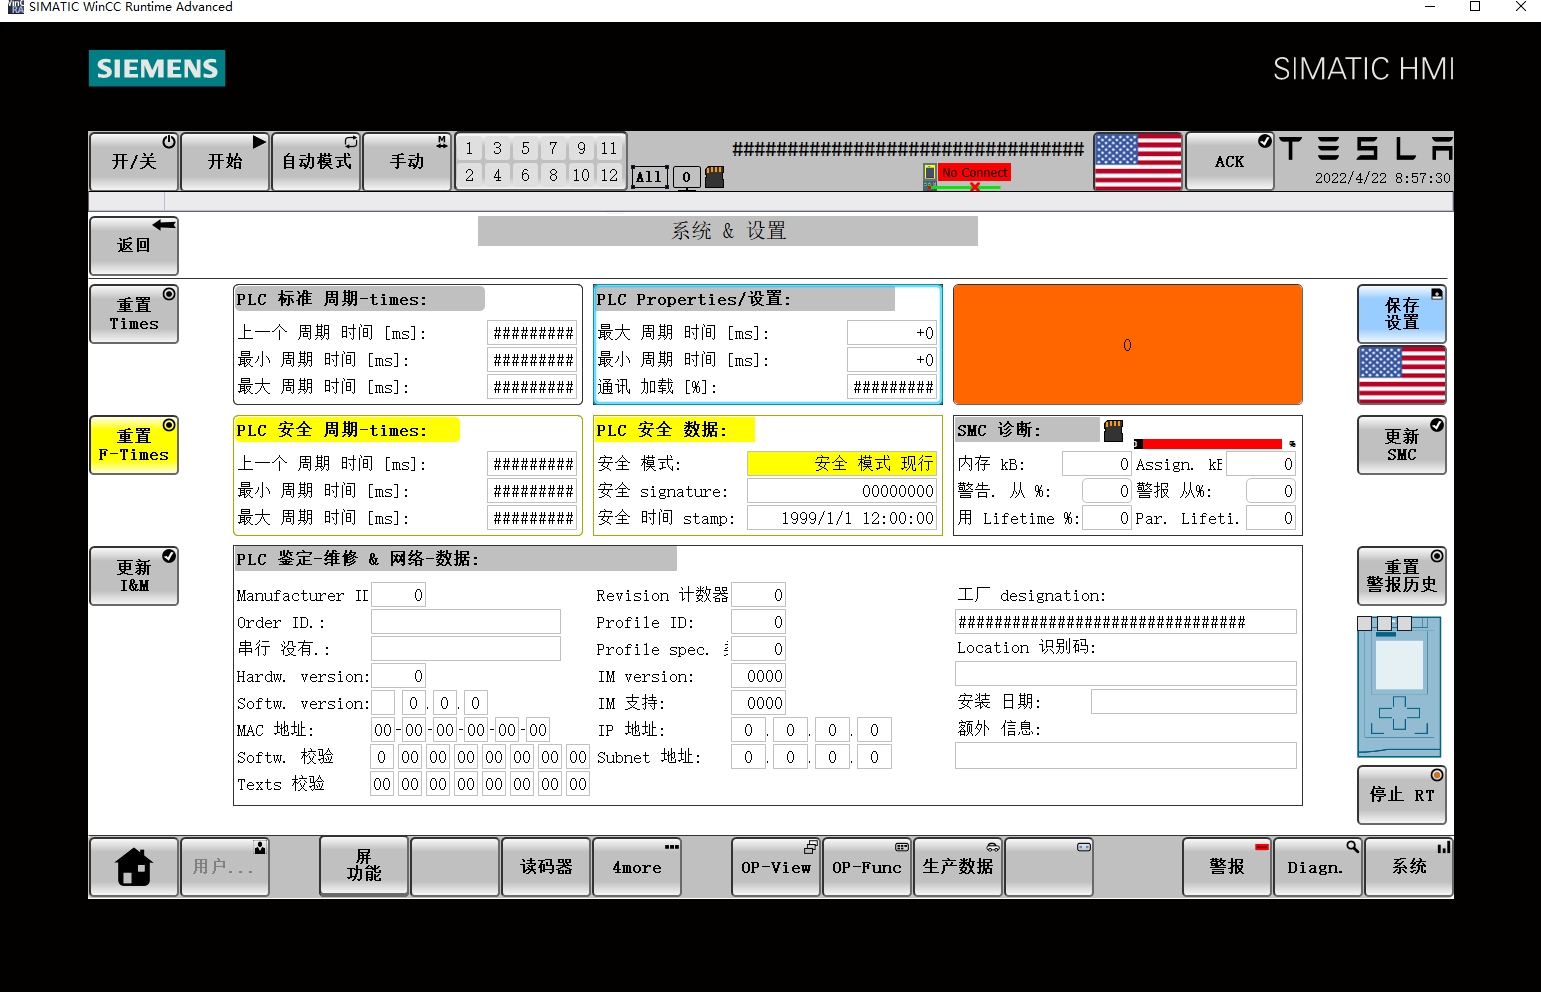The image size is (1541, 992).
Task: Click the SMC diagnostics memory card icon
Action: point(1113,430)
